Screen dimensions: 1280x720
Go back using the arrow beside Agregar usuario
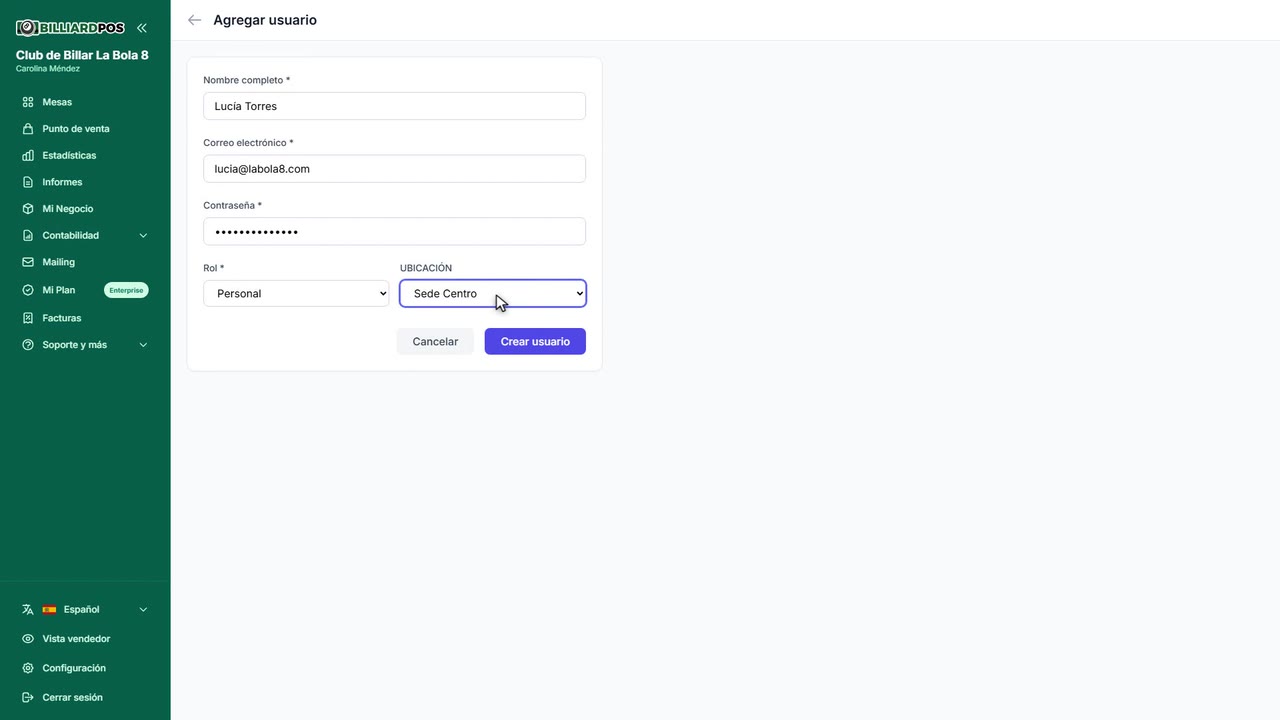194,20
